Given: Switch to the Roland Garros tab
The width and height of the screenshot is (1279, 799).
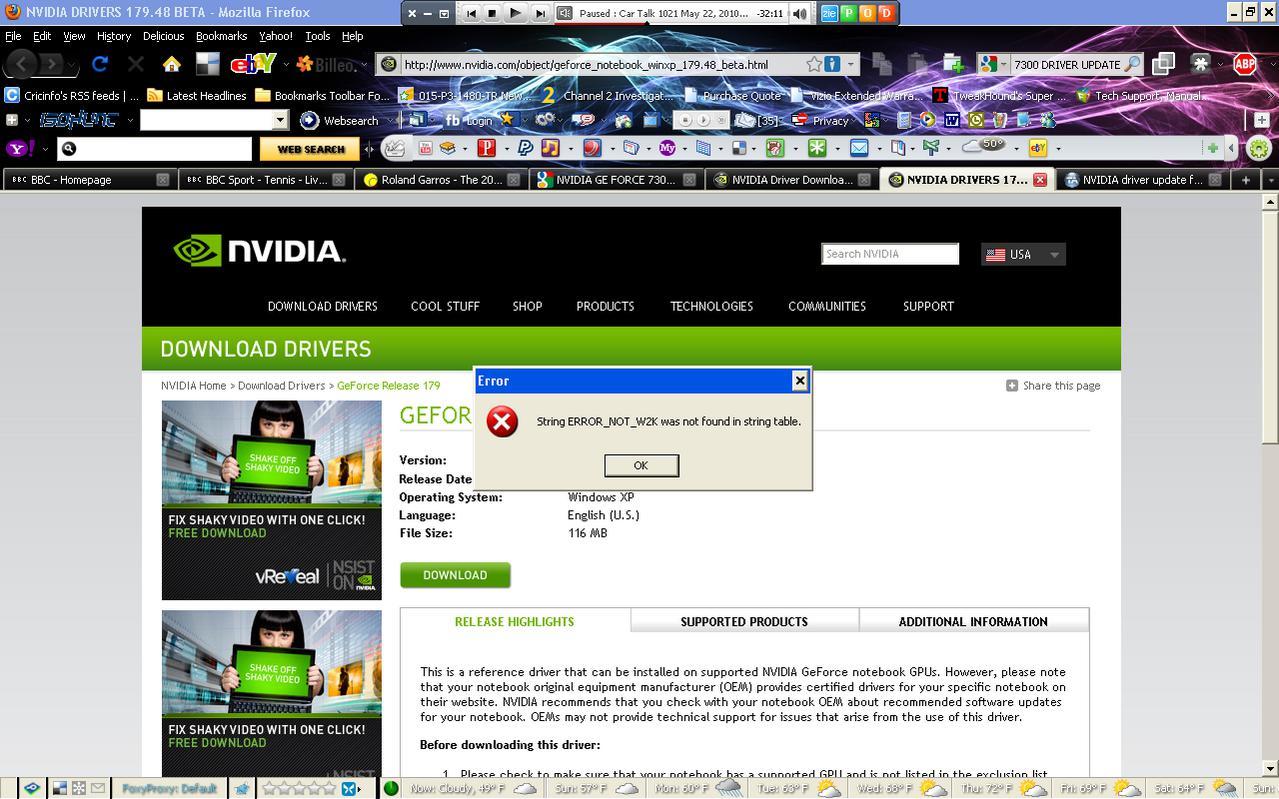Looking at the screenshot, I should coord(441,180).
